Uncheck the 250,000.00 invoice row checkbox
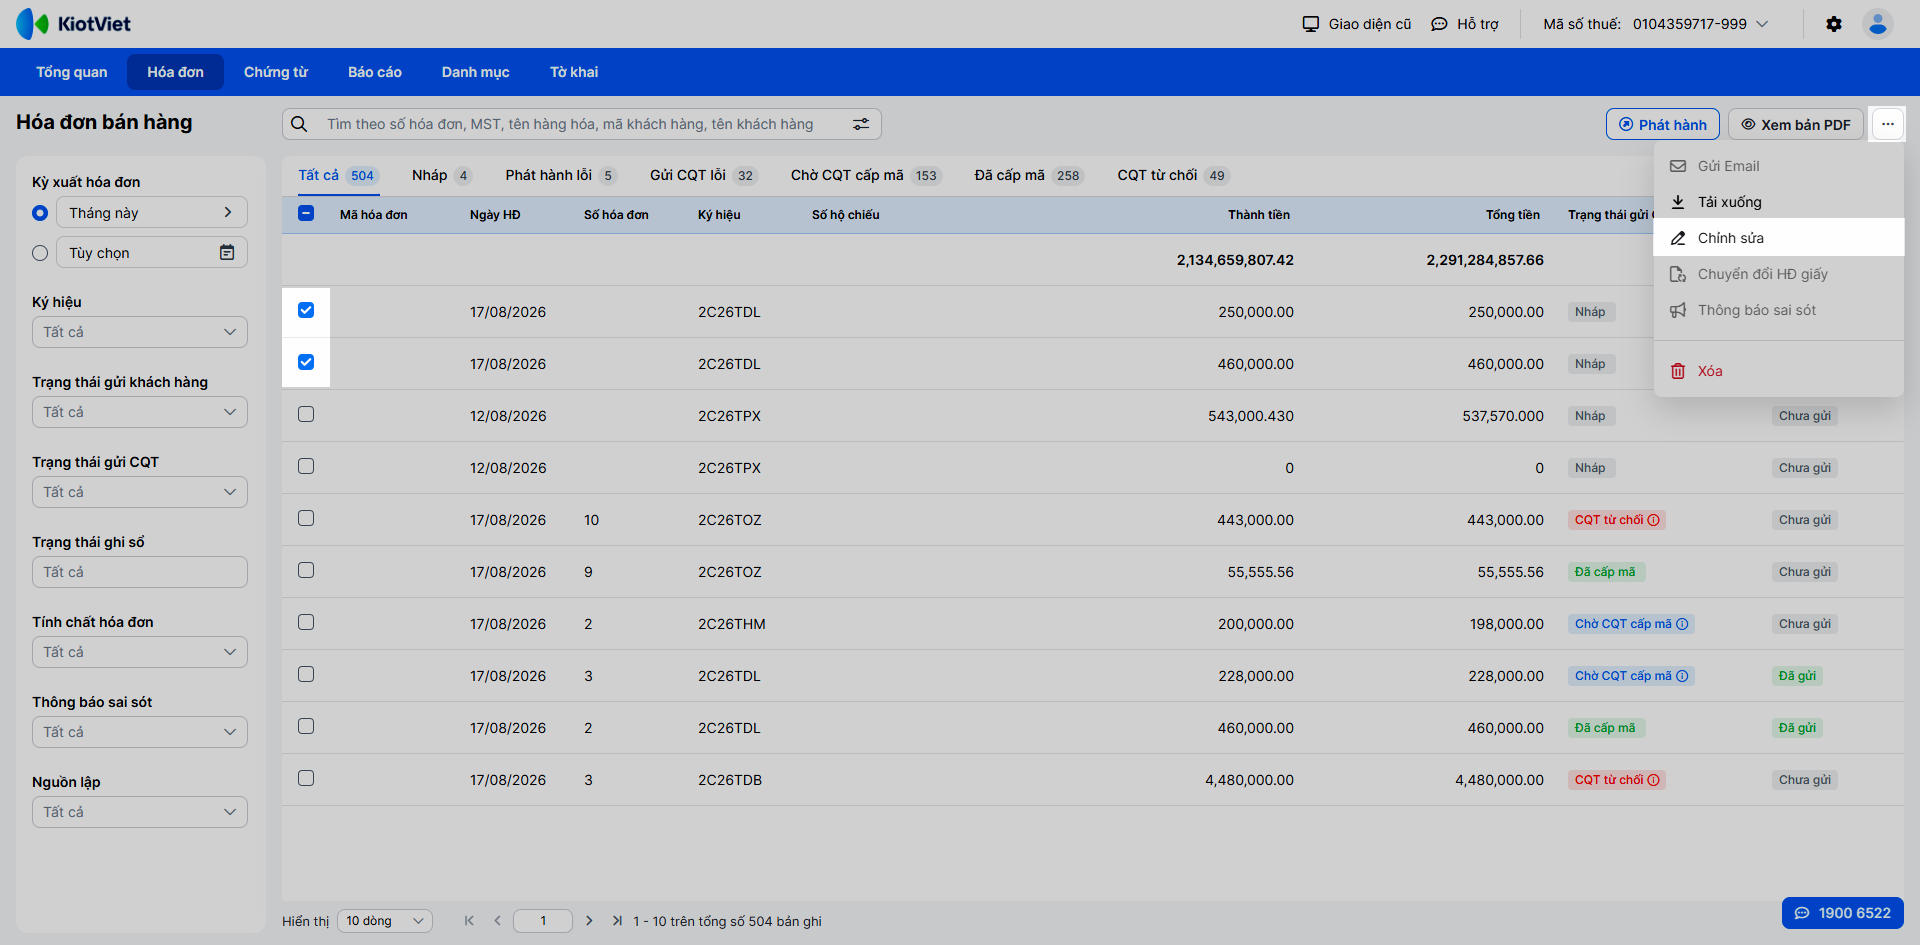 tap(306, 310)
